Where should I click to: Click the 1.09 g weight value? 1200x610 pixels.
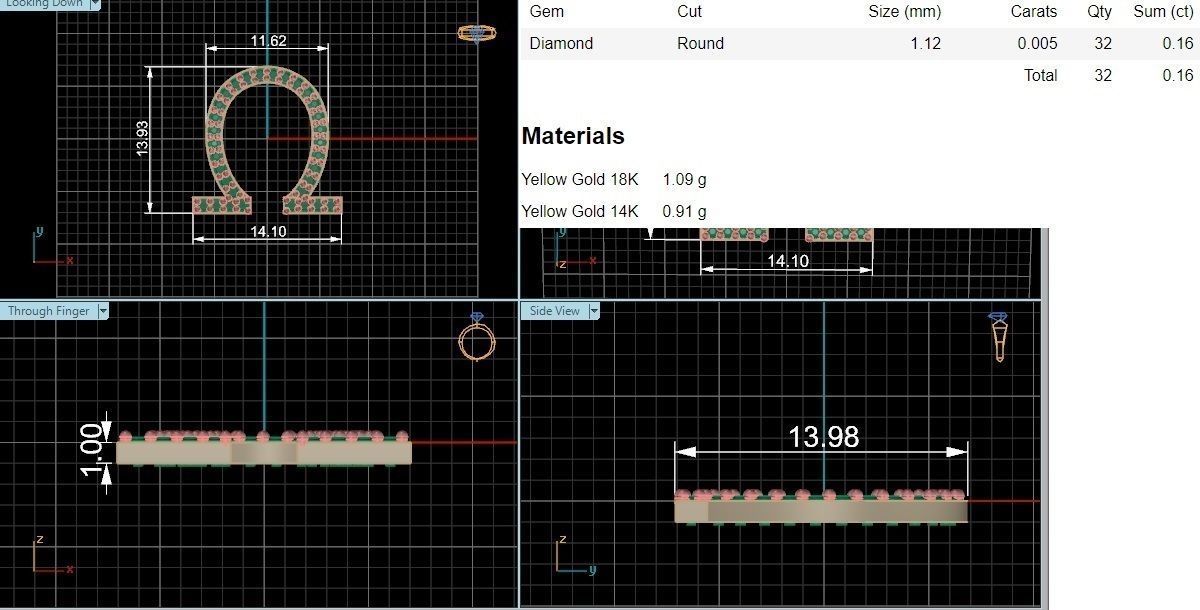[x=685, y=180]
